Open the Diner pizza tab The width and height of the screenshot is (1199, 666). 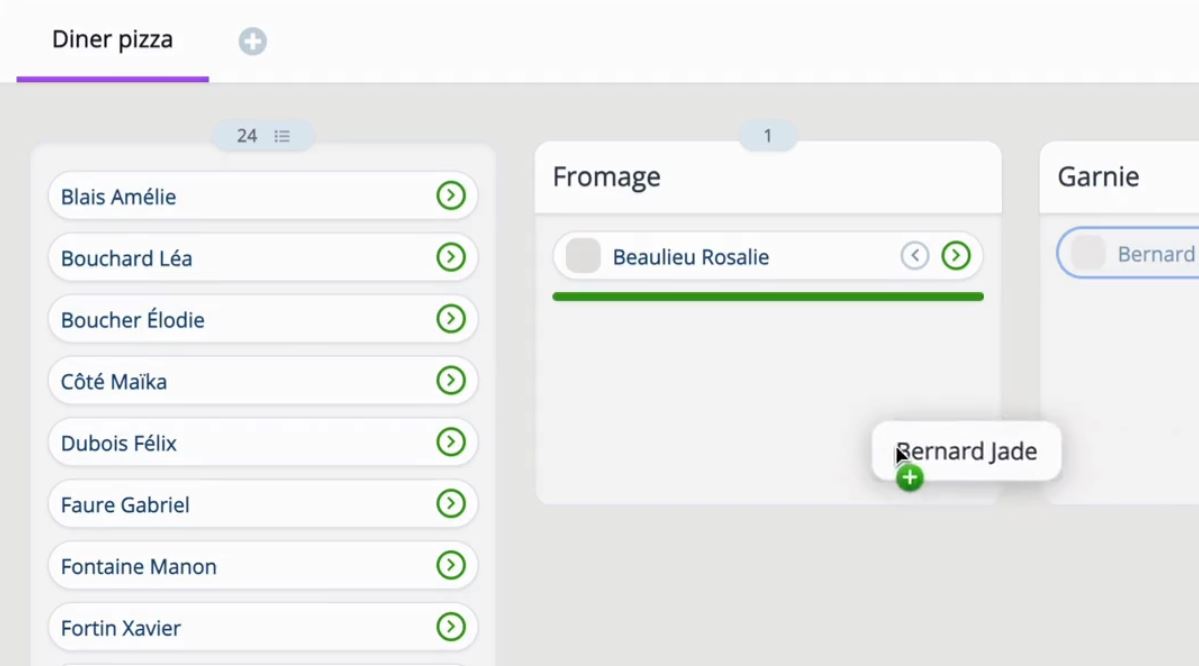coord(112,40)
